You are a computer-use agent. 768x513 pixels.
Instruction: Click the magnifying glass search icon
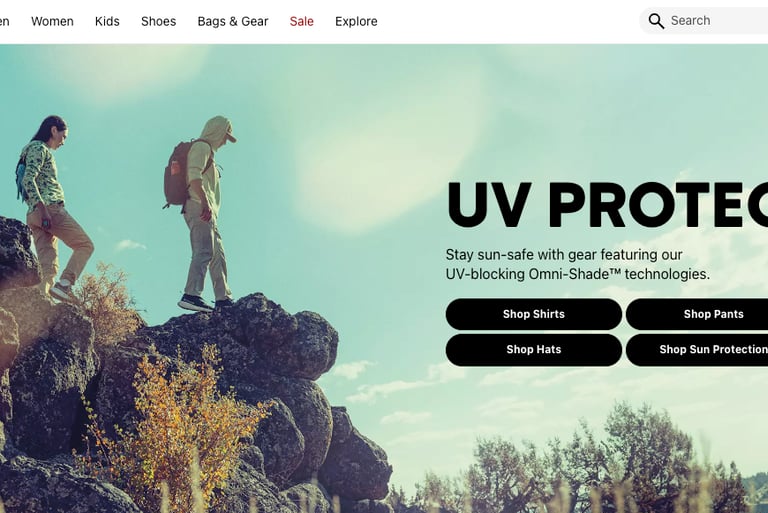(x=656, y=21)
